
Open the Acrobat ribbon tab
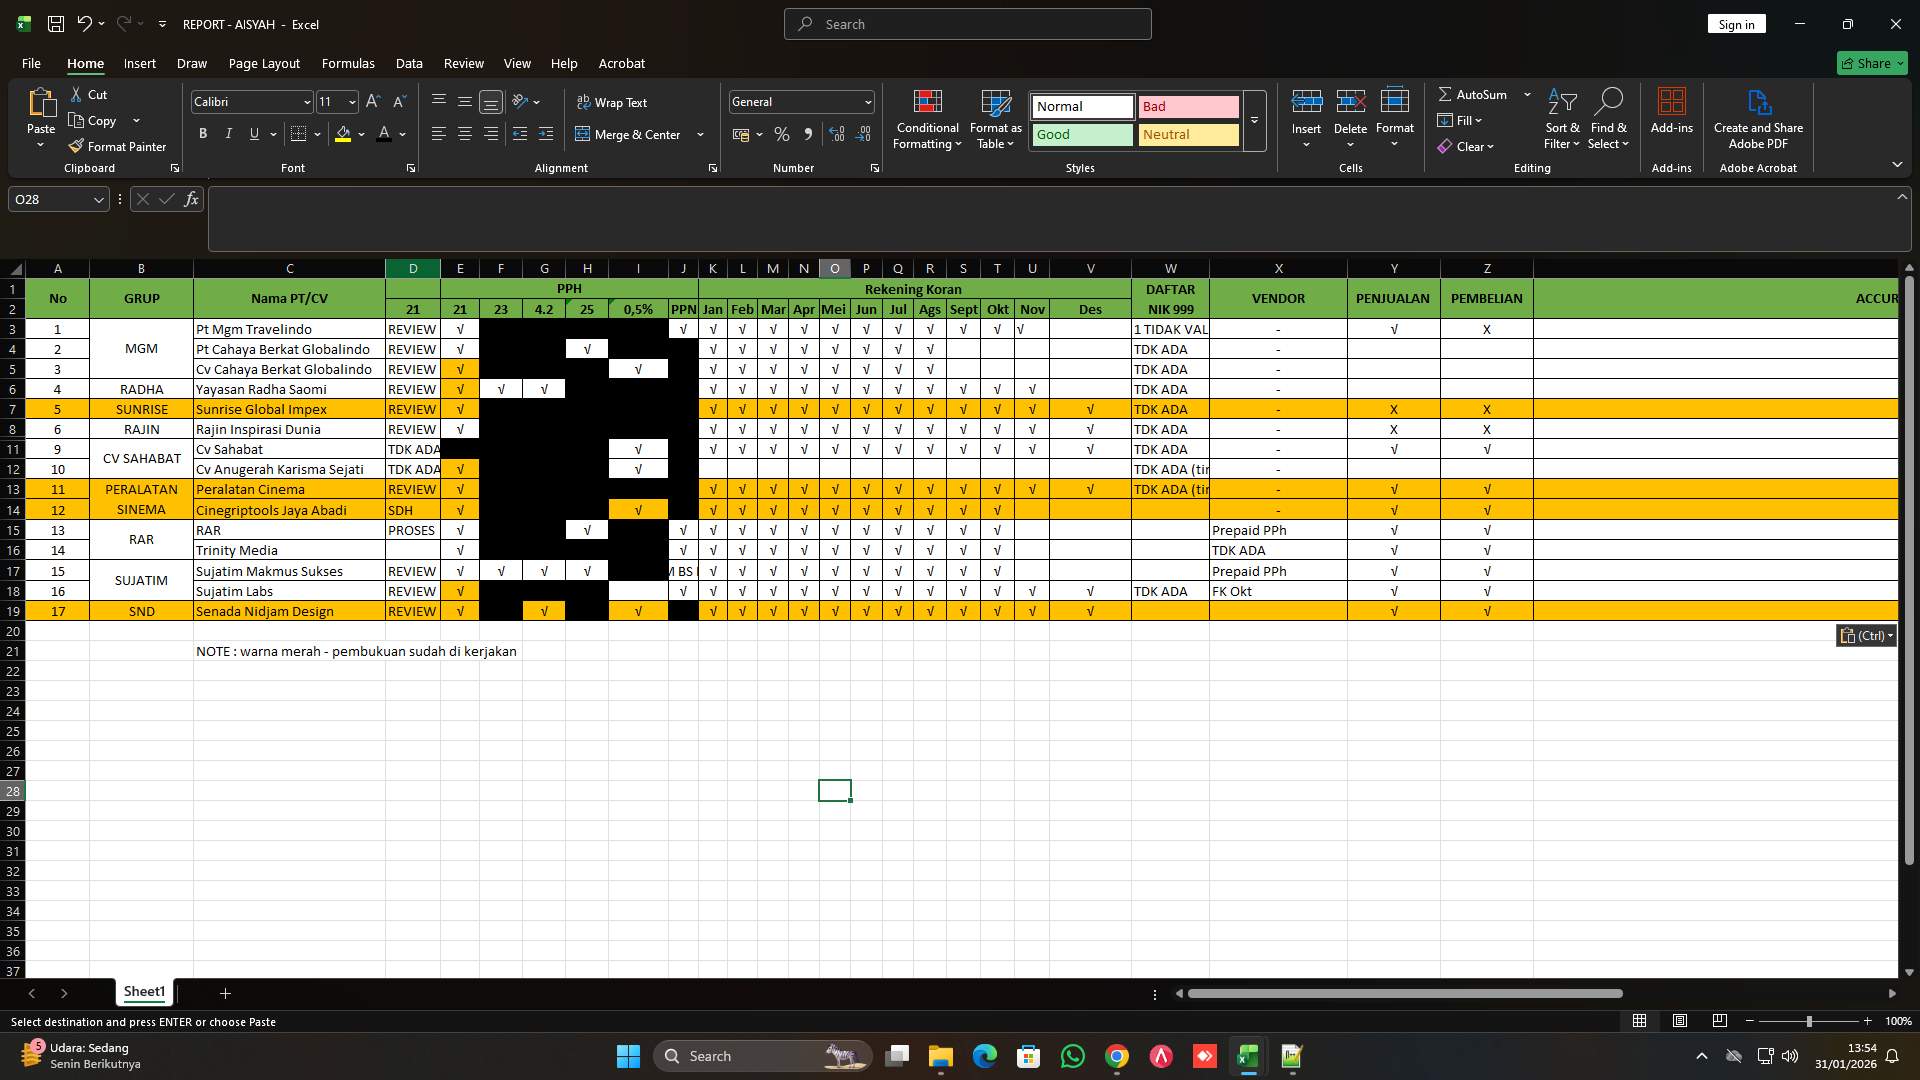point(621,63)
